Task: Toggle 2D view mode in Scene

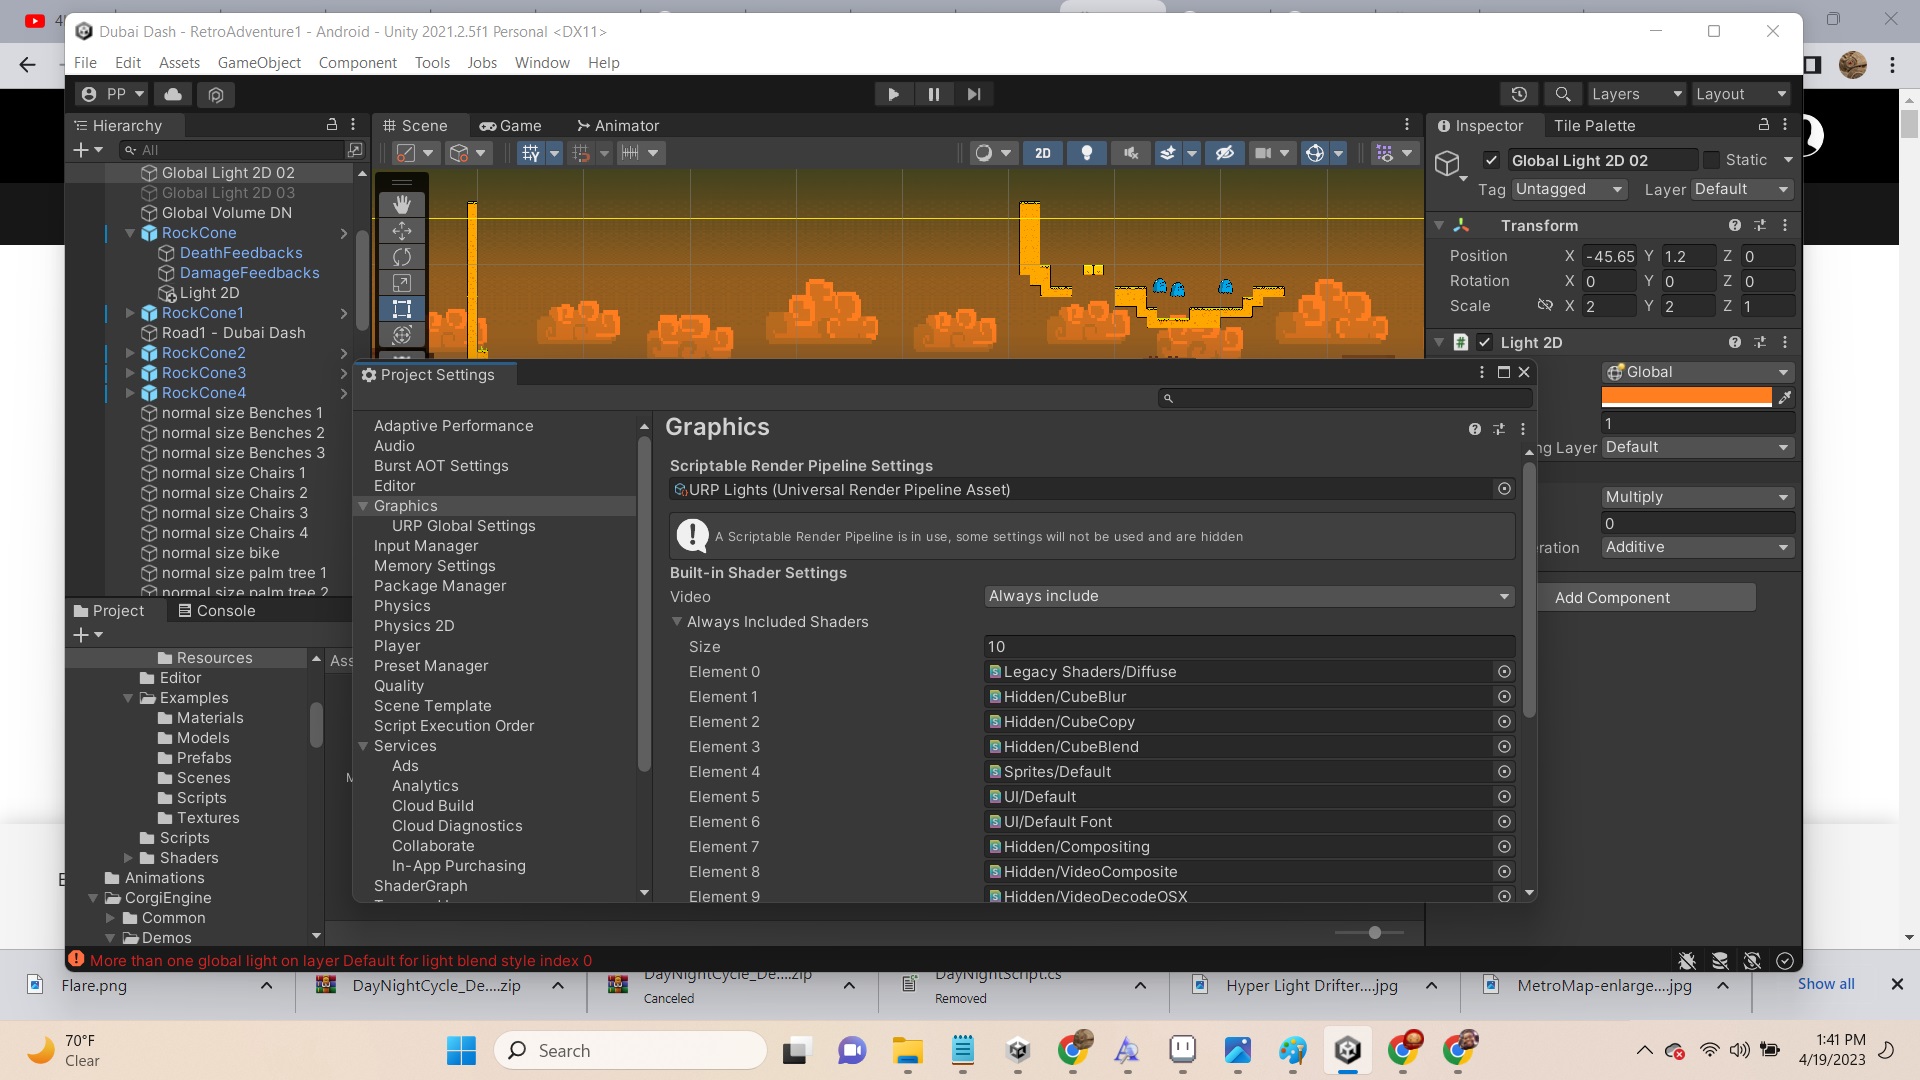Action: (1043, 153)
